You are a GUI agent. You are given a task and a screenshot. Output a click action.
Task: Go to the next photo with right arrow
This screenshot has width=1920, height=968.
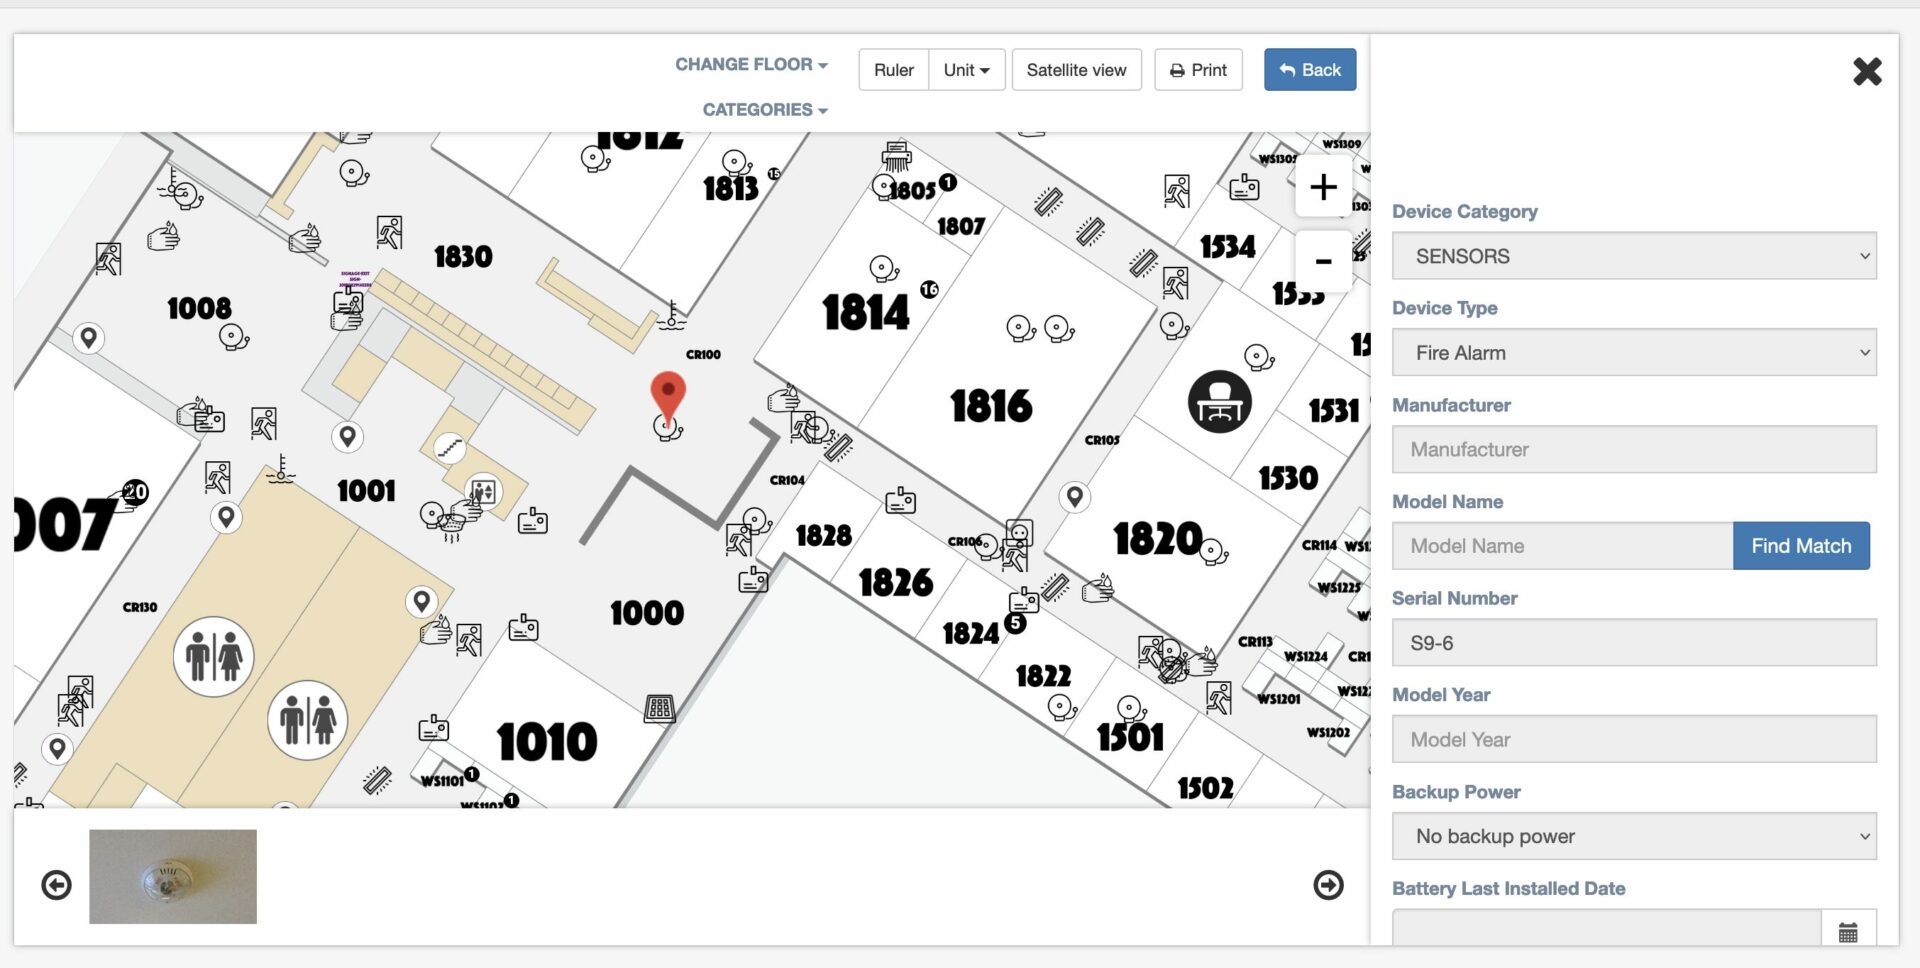click(1328, 885)
